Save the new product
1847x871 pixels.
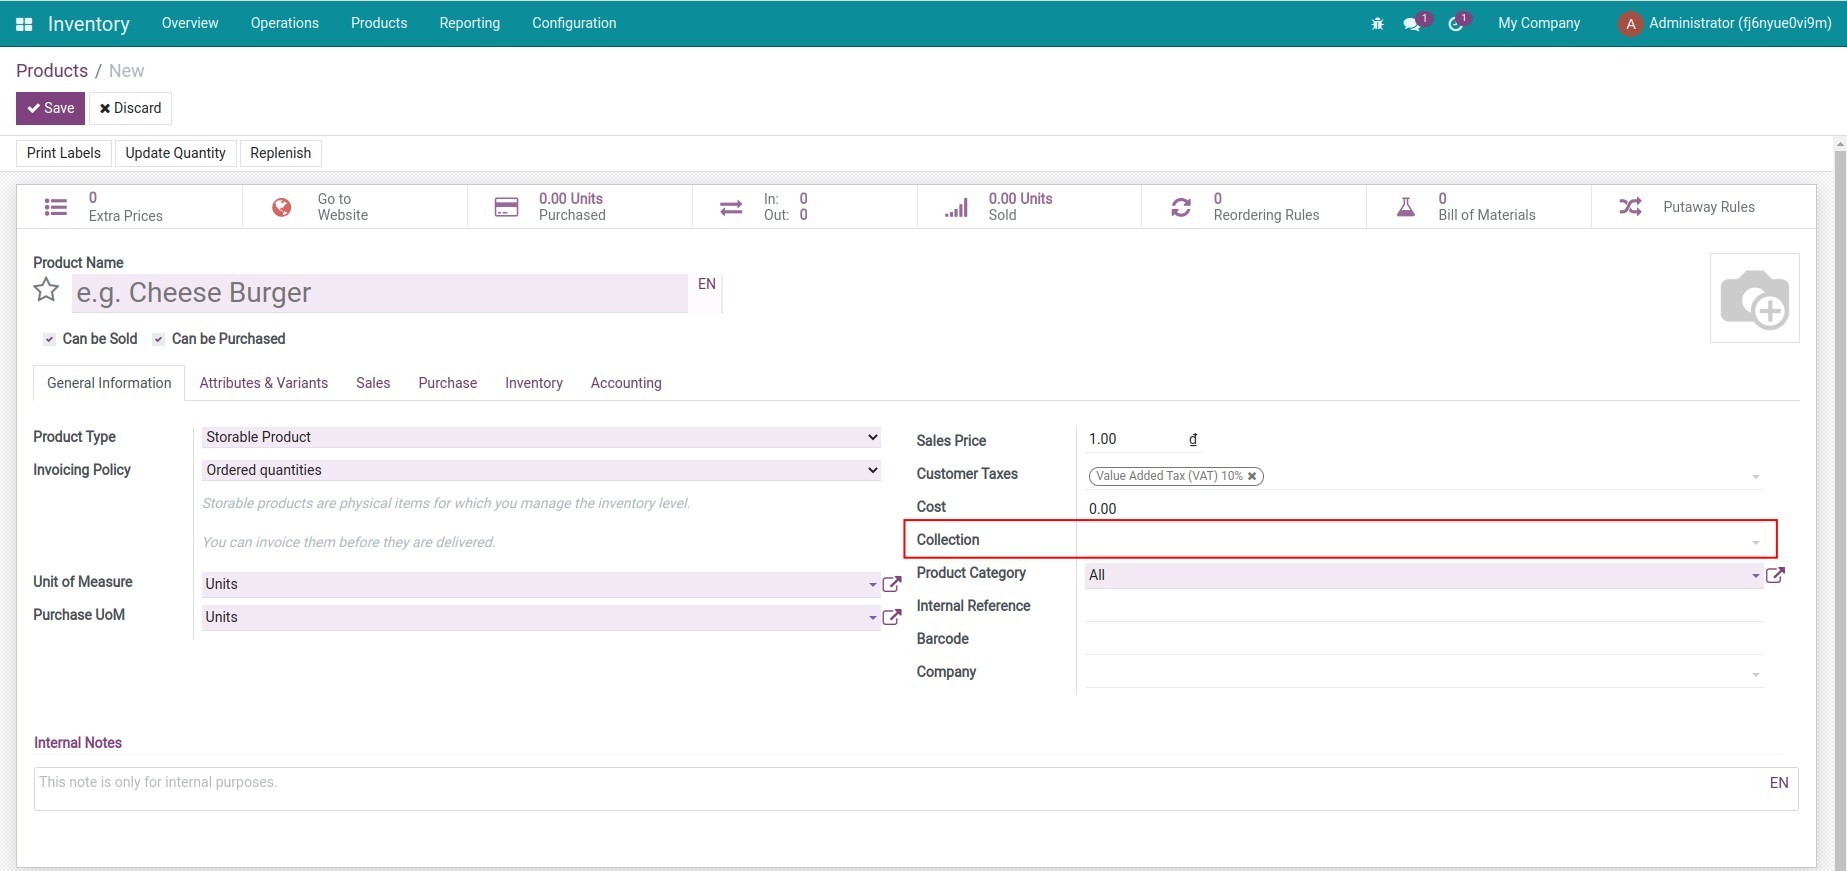(x=50, y=108)
